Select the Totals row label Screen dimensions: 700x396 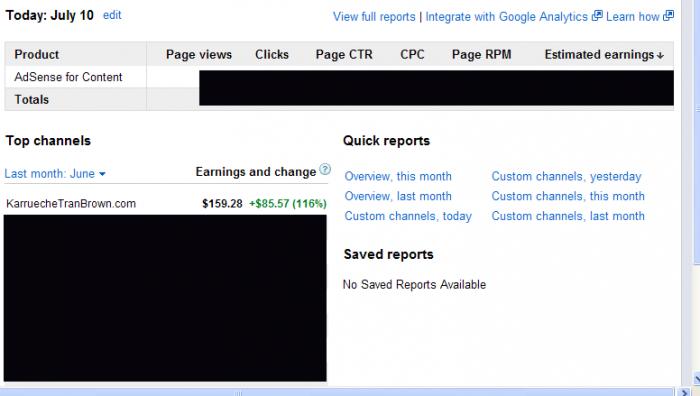tap(31, 99)
